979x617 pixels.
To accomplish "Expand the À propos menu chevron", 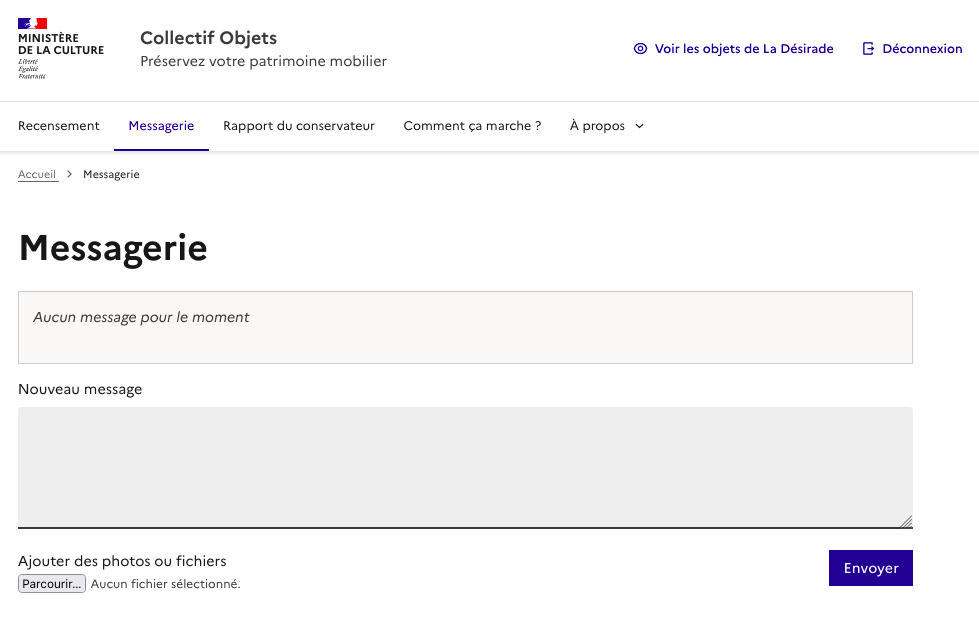I will pos(639,126).
